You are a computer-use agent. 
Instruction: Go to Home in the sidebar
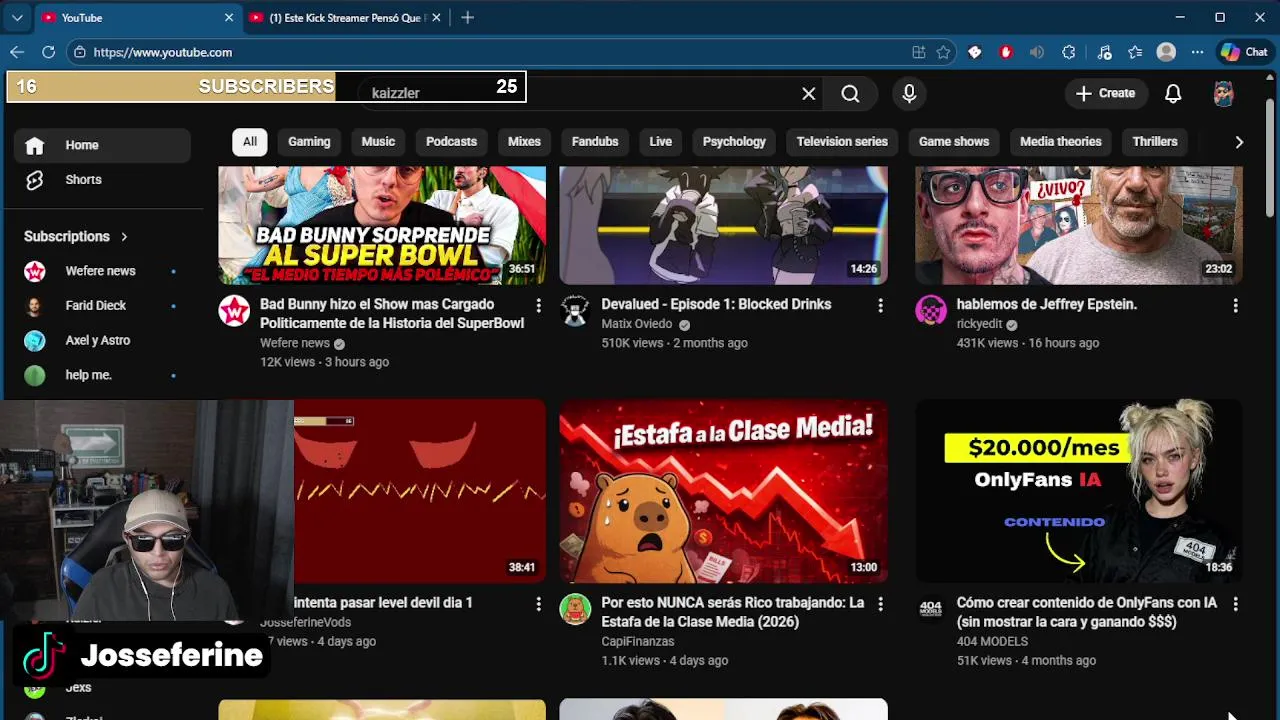102,145
